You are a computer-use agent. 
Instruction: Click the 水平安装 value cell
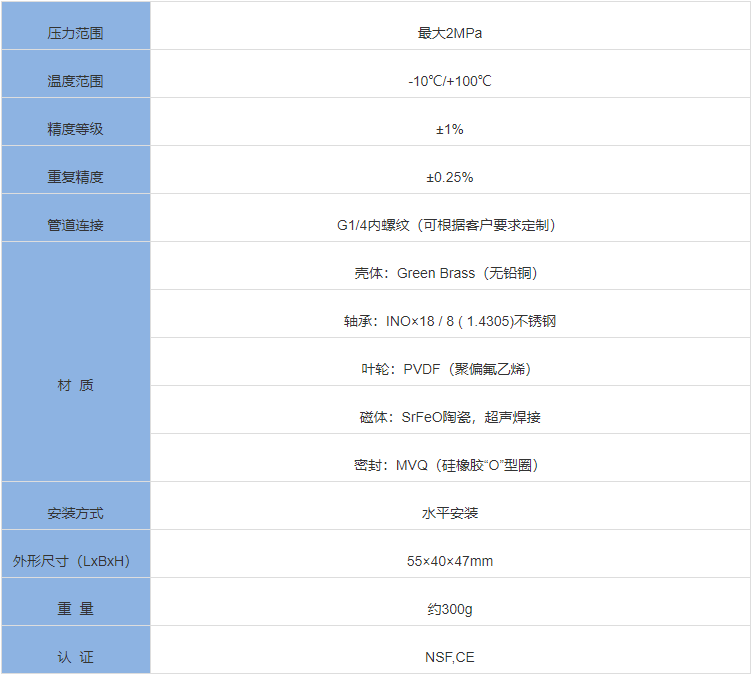[x=449, y=513]
